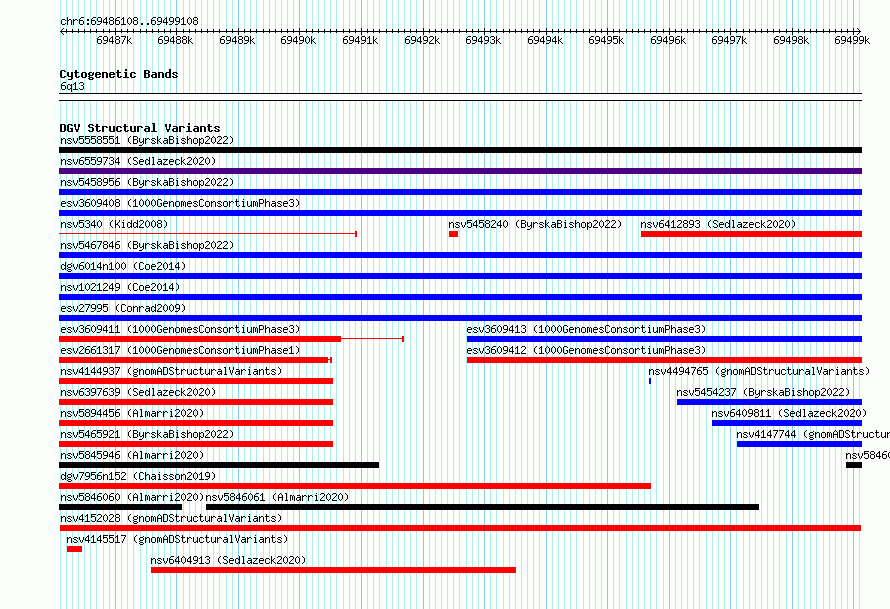Click the nsv5467846 (ByrskaBishop2022) label

(147, 245)
